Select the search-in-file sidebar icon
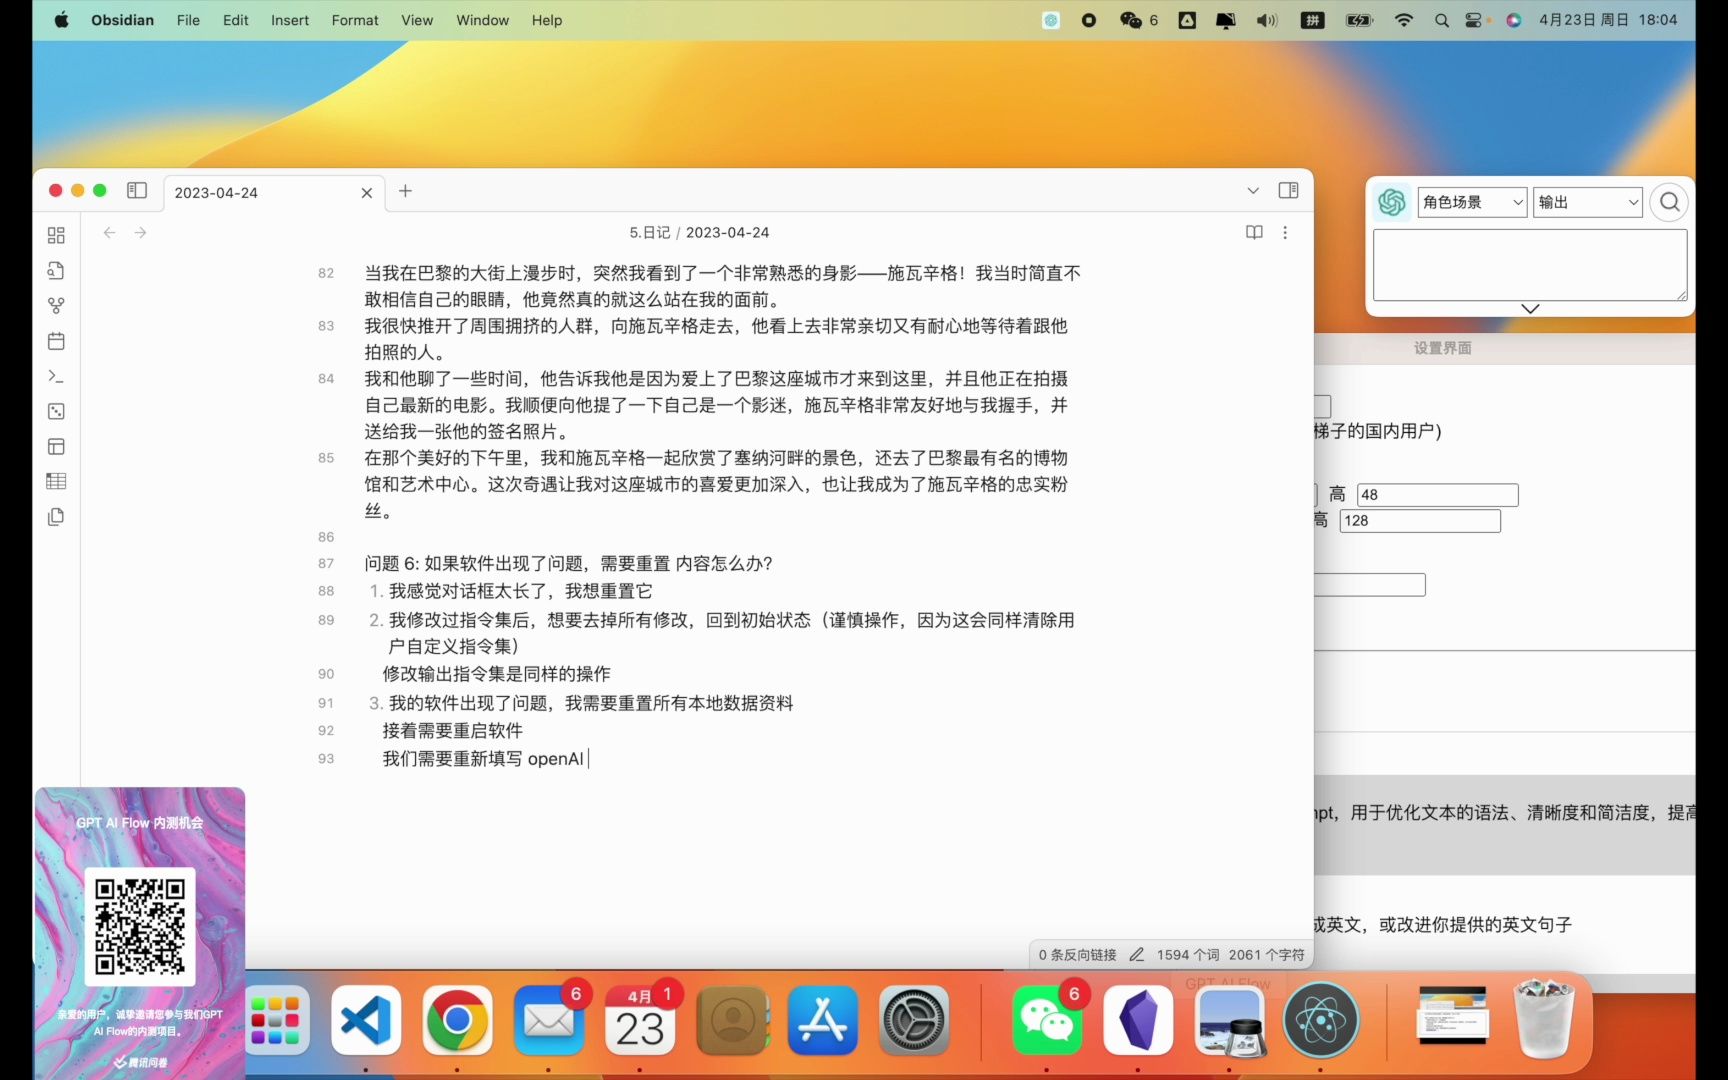Viewport: 1728px width, 1080px height. [55, 270]
